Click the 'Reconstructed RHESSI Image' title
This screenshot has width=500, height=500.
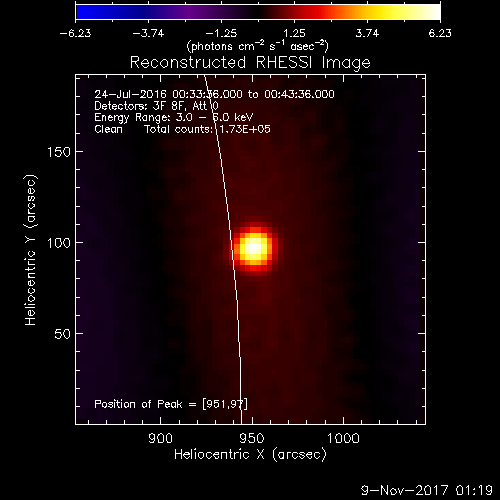(250, 63)
